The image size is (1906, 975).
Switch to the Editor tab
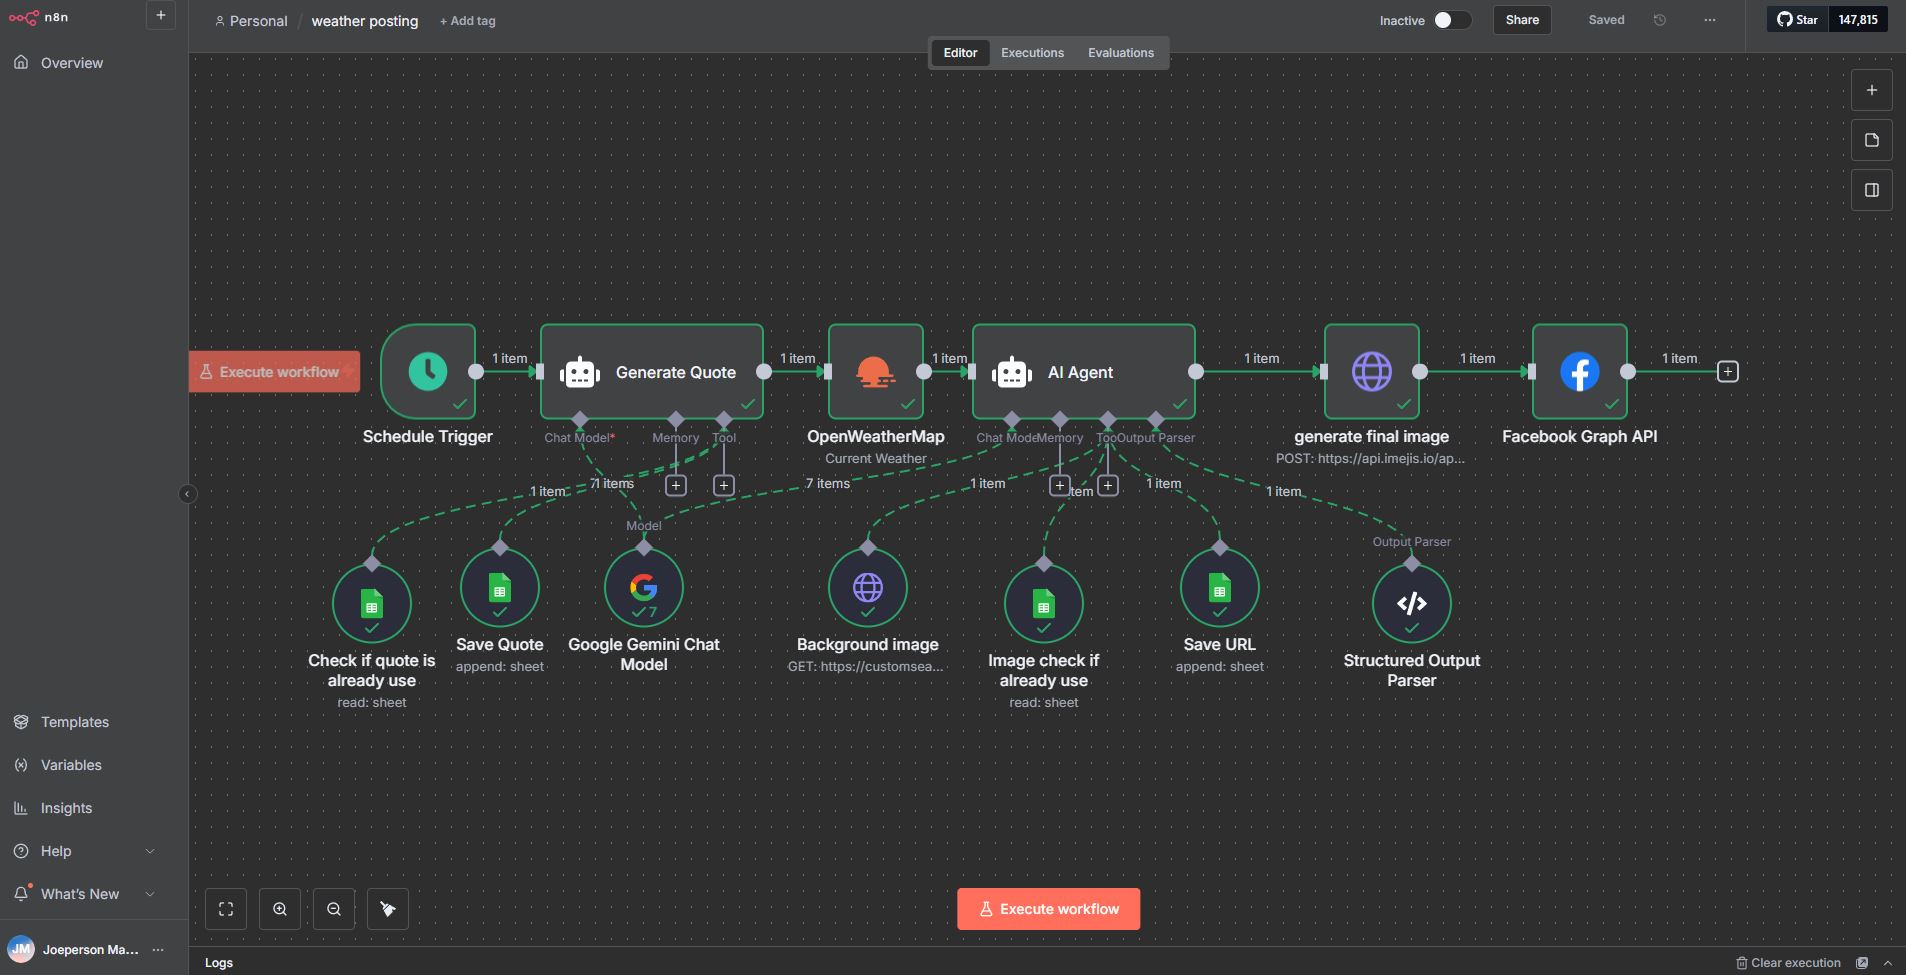tap(960, 53)
